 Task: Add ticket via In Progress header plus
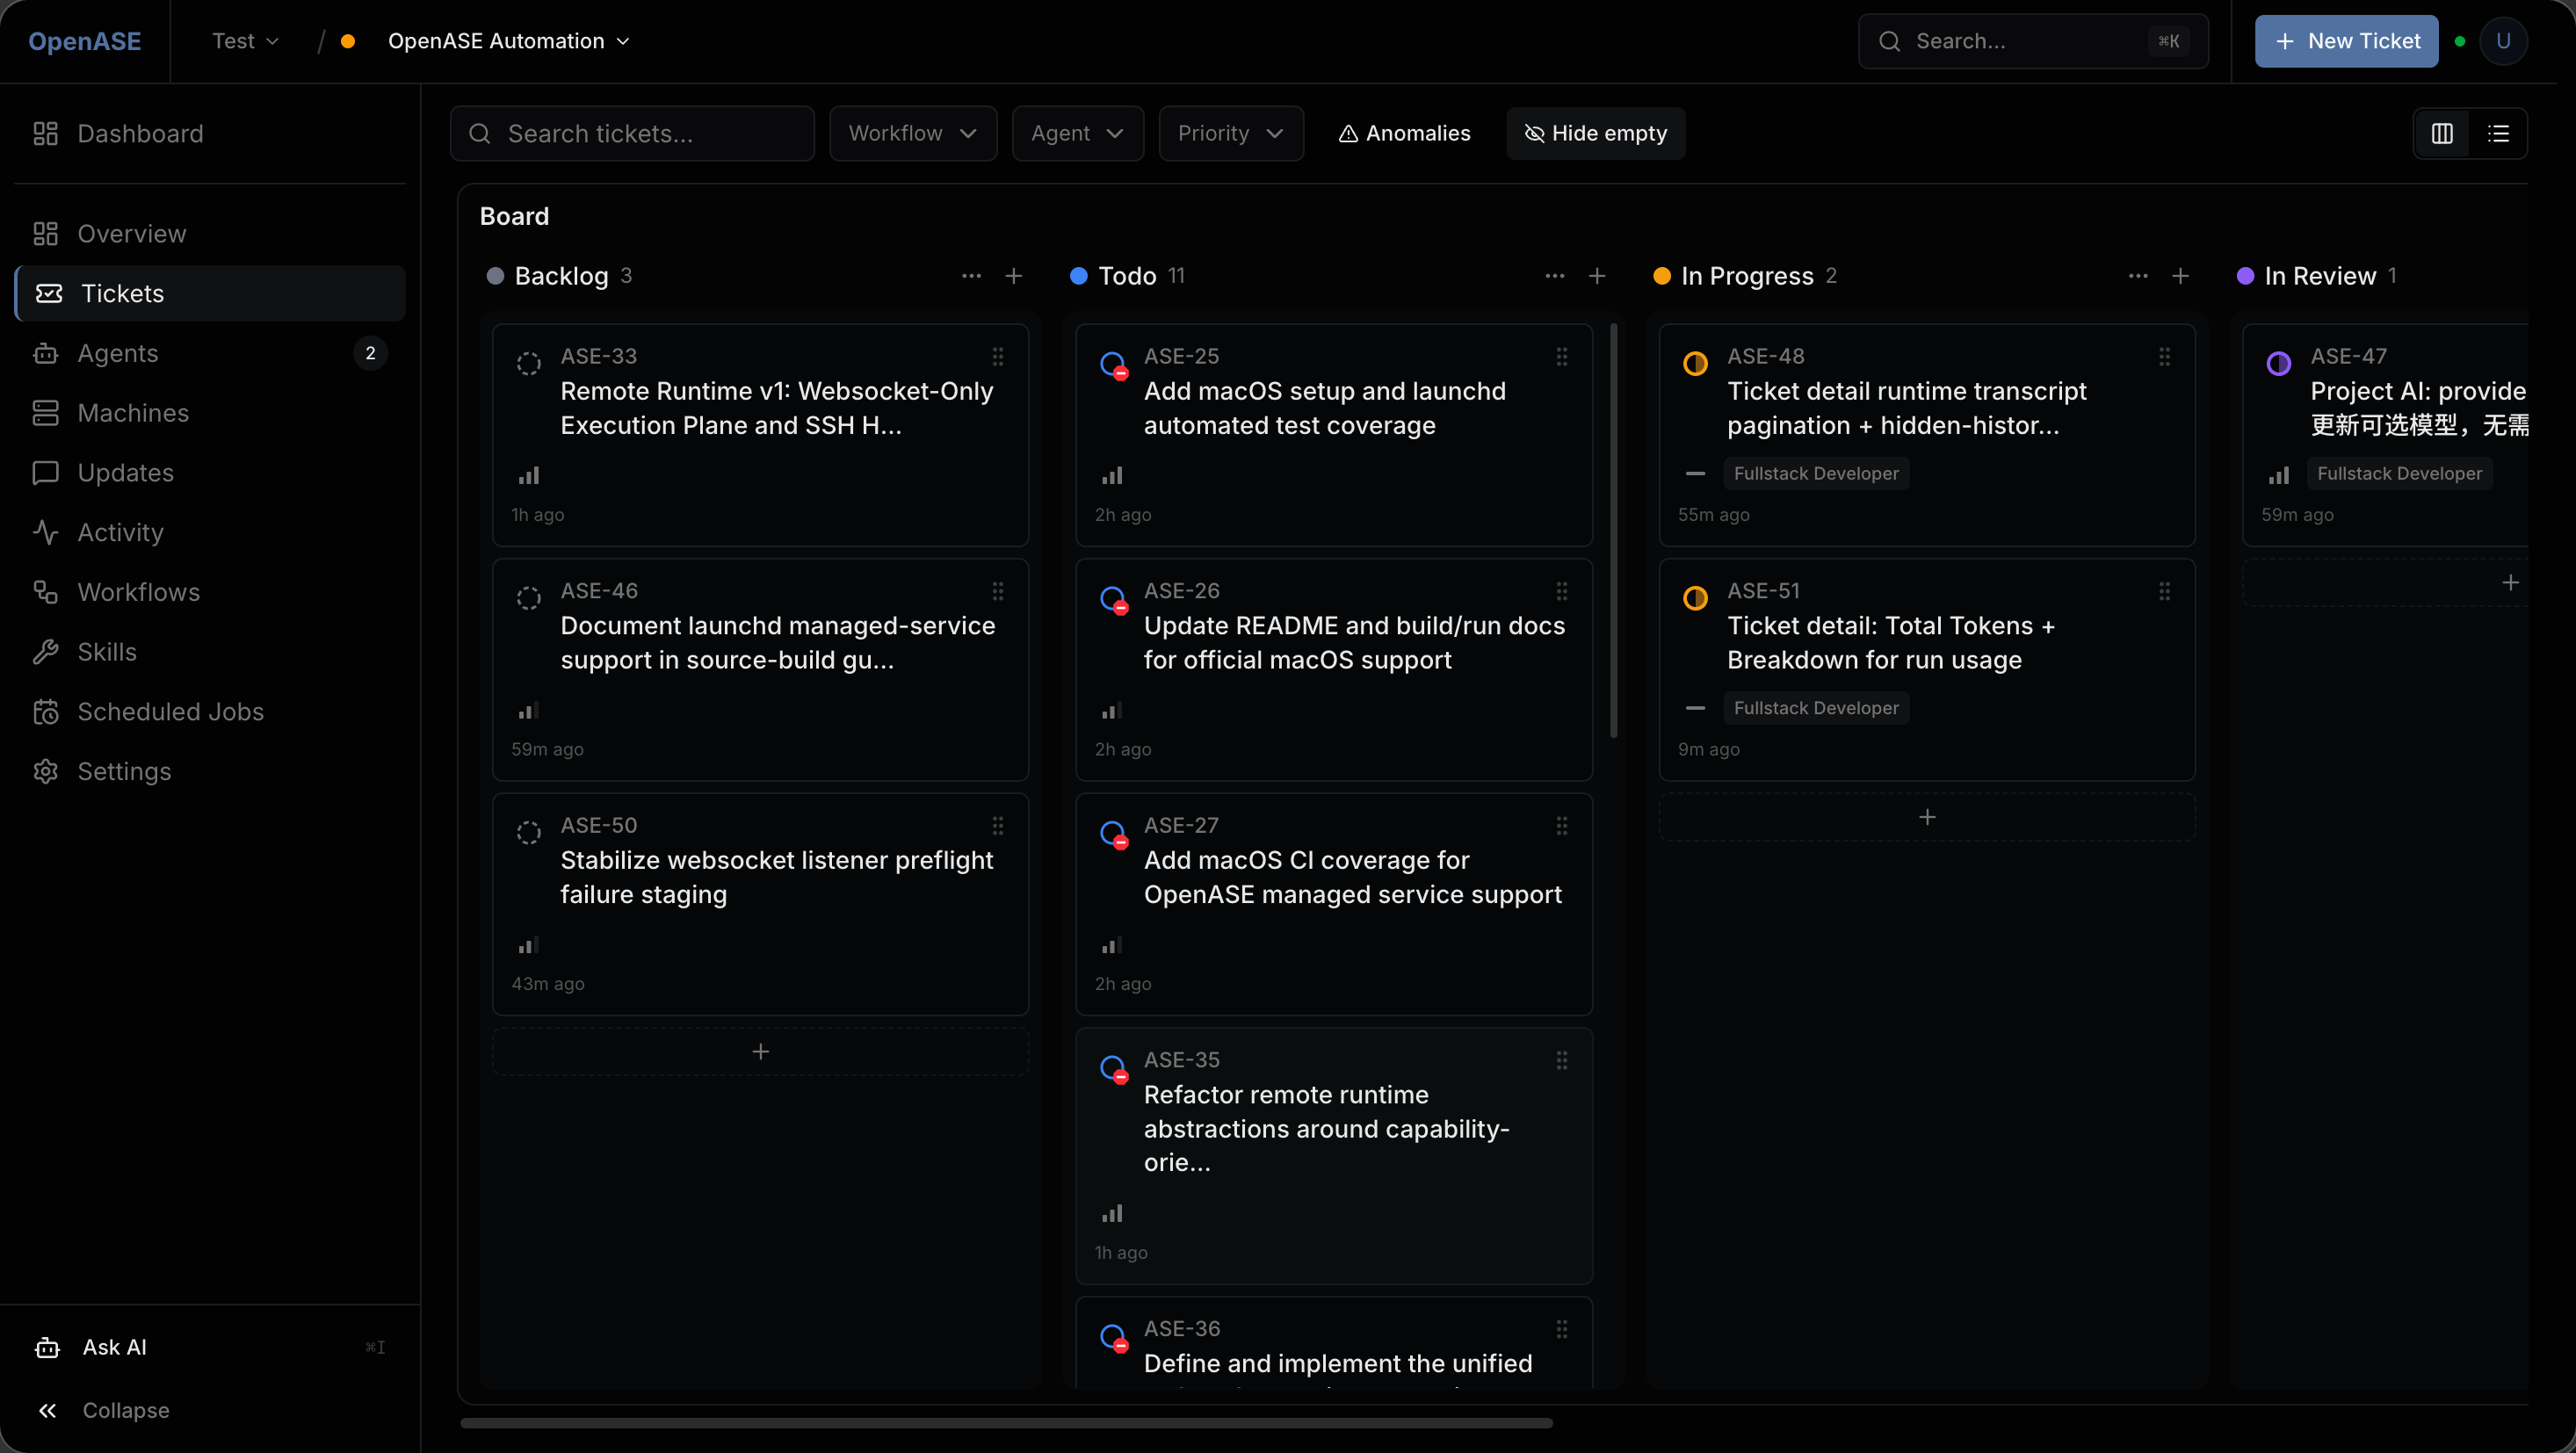pos(2180,276)
